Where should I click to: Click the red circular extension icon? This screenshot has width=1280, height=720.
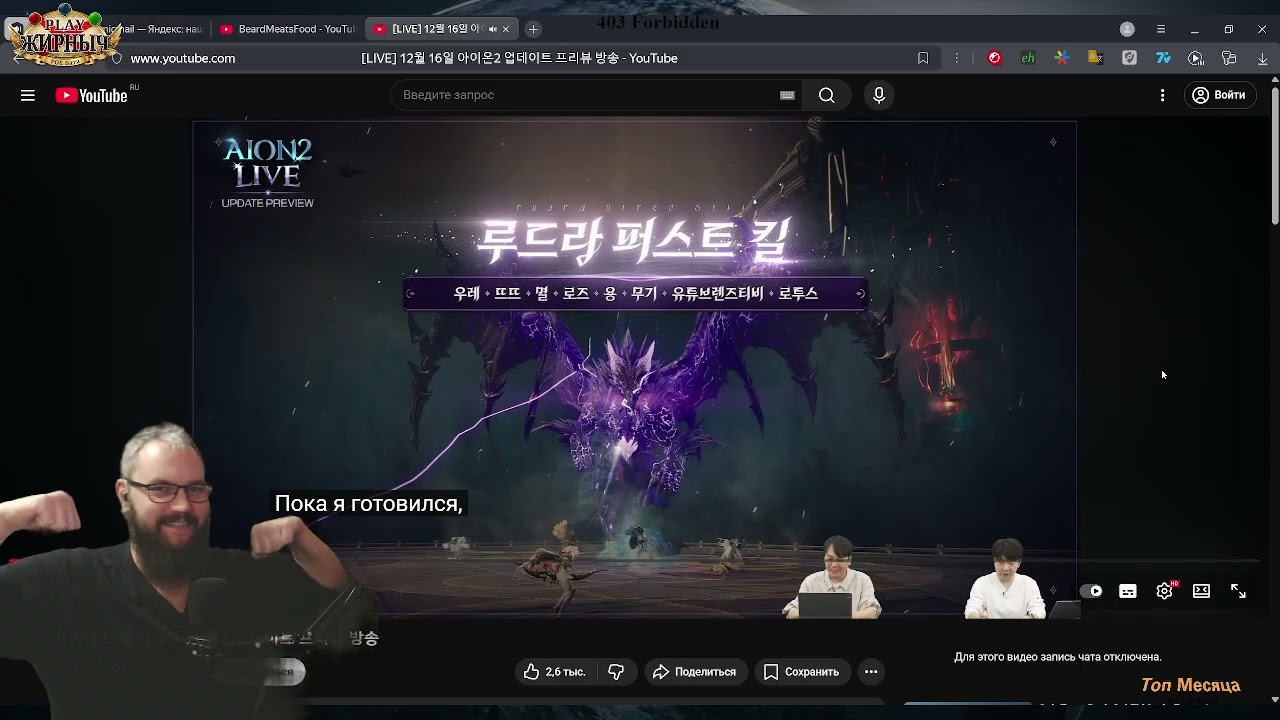994,58
